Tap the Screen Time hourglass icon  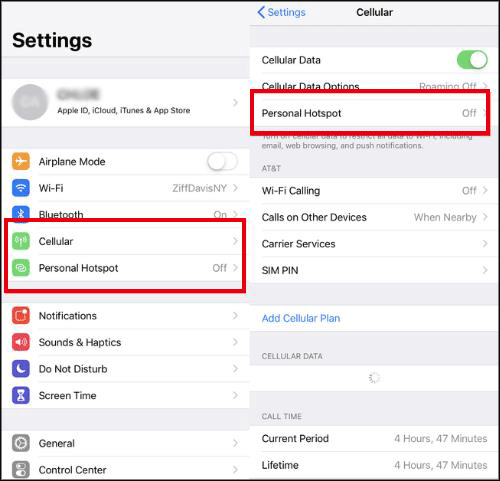coord(21,395)
